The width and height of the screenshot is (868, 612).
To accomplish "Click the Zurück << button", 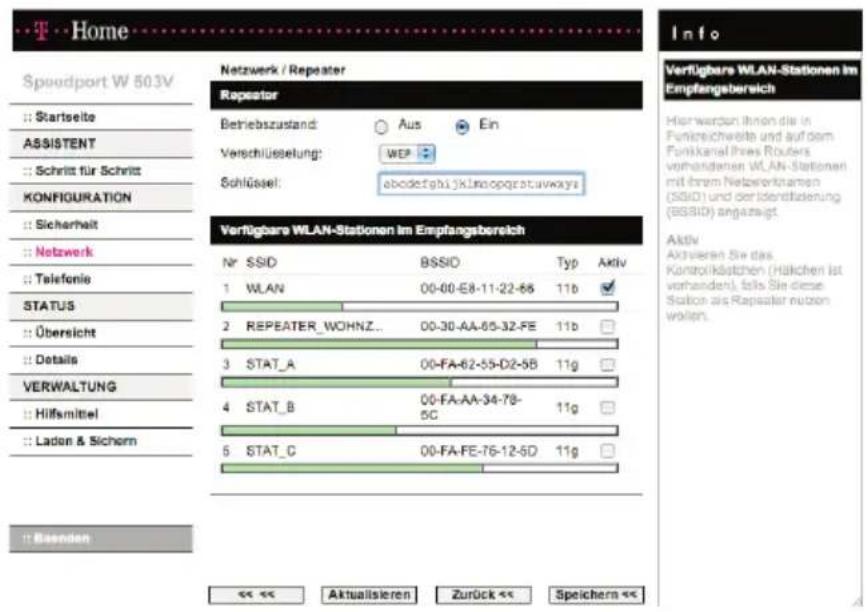I will coord(483,595).
